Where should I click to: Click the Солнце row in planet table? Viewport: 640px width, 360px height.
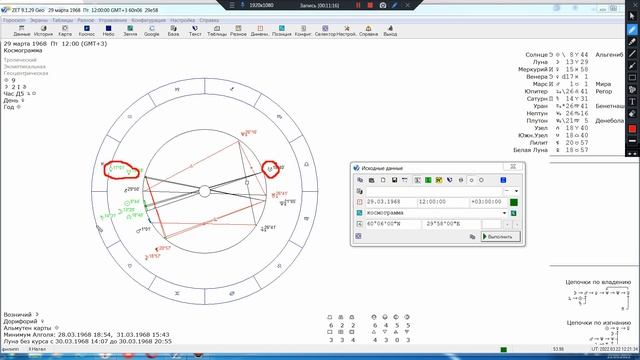point(574,54)
